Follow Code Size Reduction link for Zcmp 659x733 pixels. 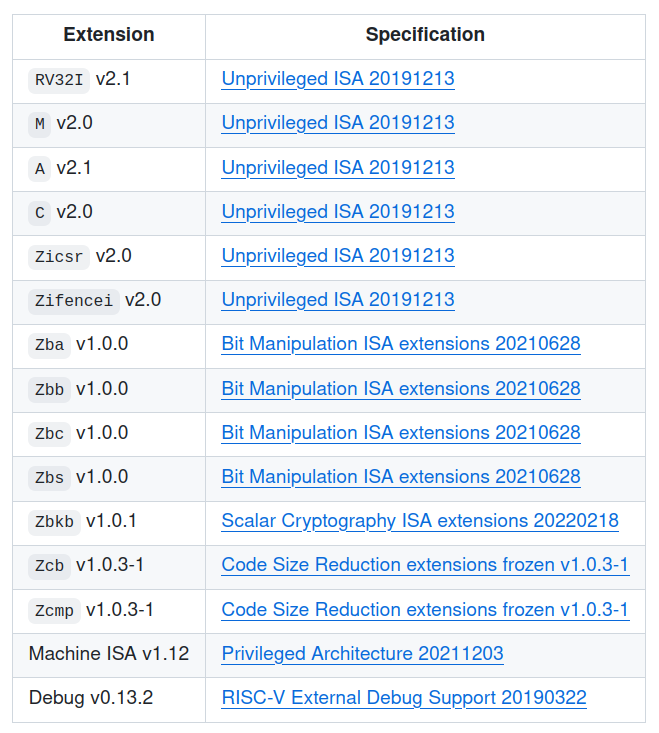425,610
